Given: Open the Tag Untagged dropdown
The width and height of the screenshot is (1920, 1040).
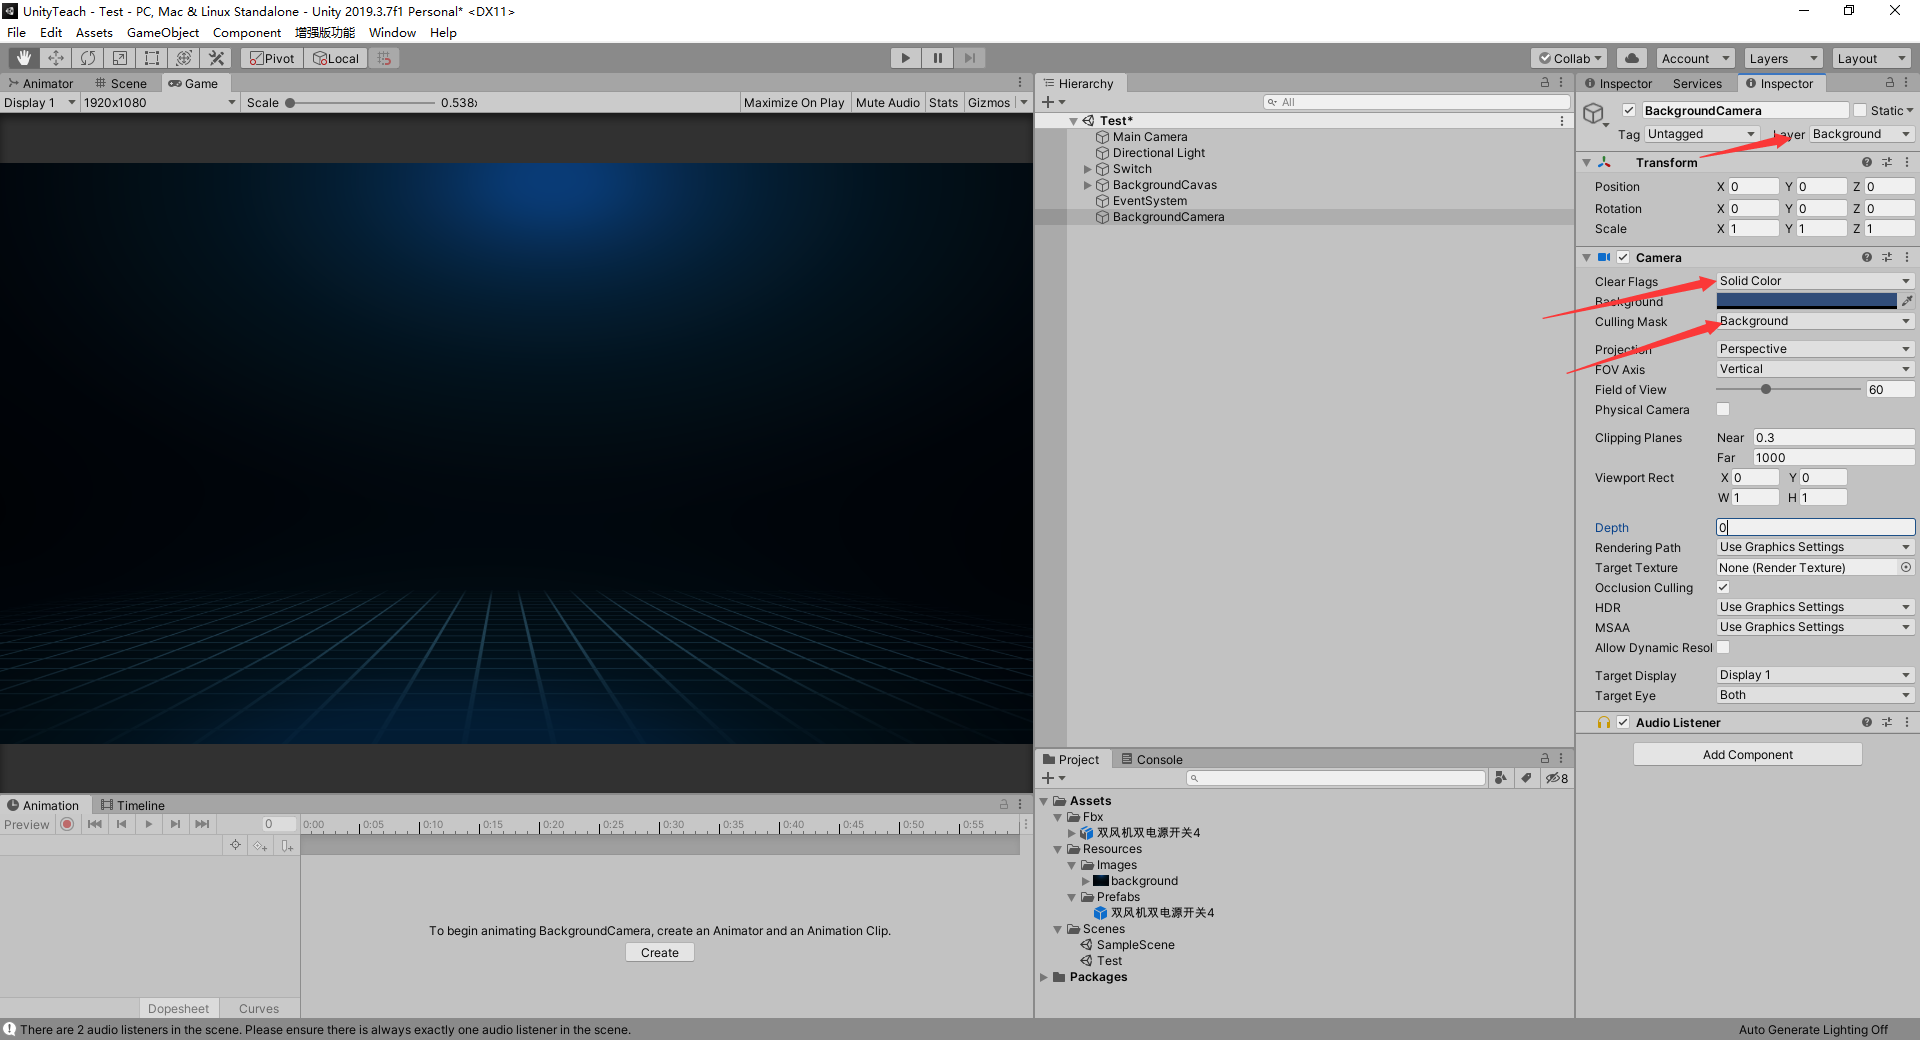Looking at the screenshot, I should (1701, 134).
